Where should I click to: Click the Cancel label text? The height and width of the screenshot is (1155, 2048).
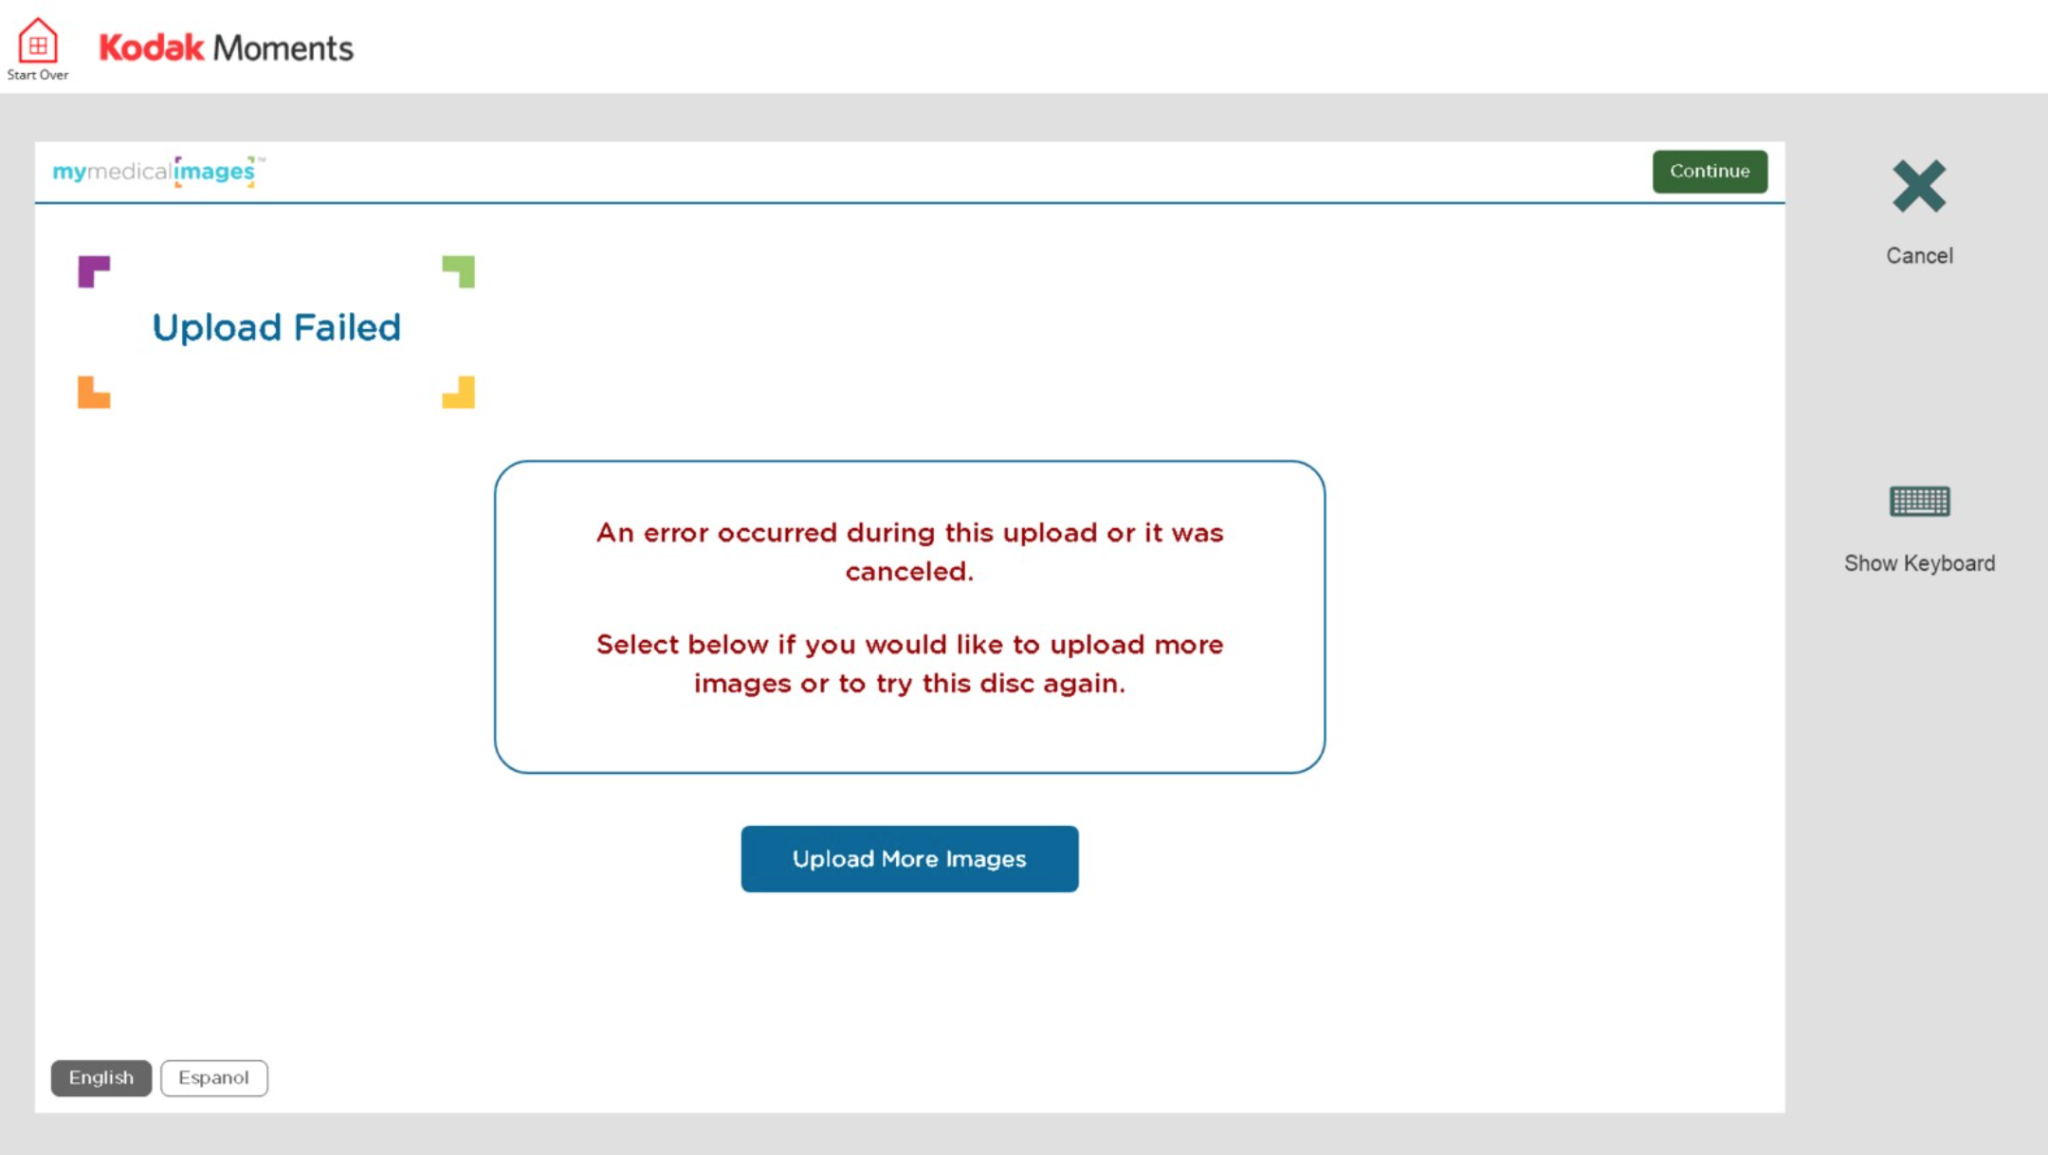[x=1919, y=256]
